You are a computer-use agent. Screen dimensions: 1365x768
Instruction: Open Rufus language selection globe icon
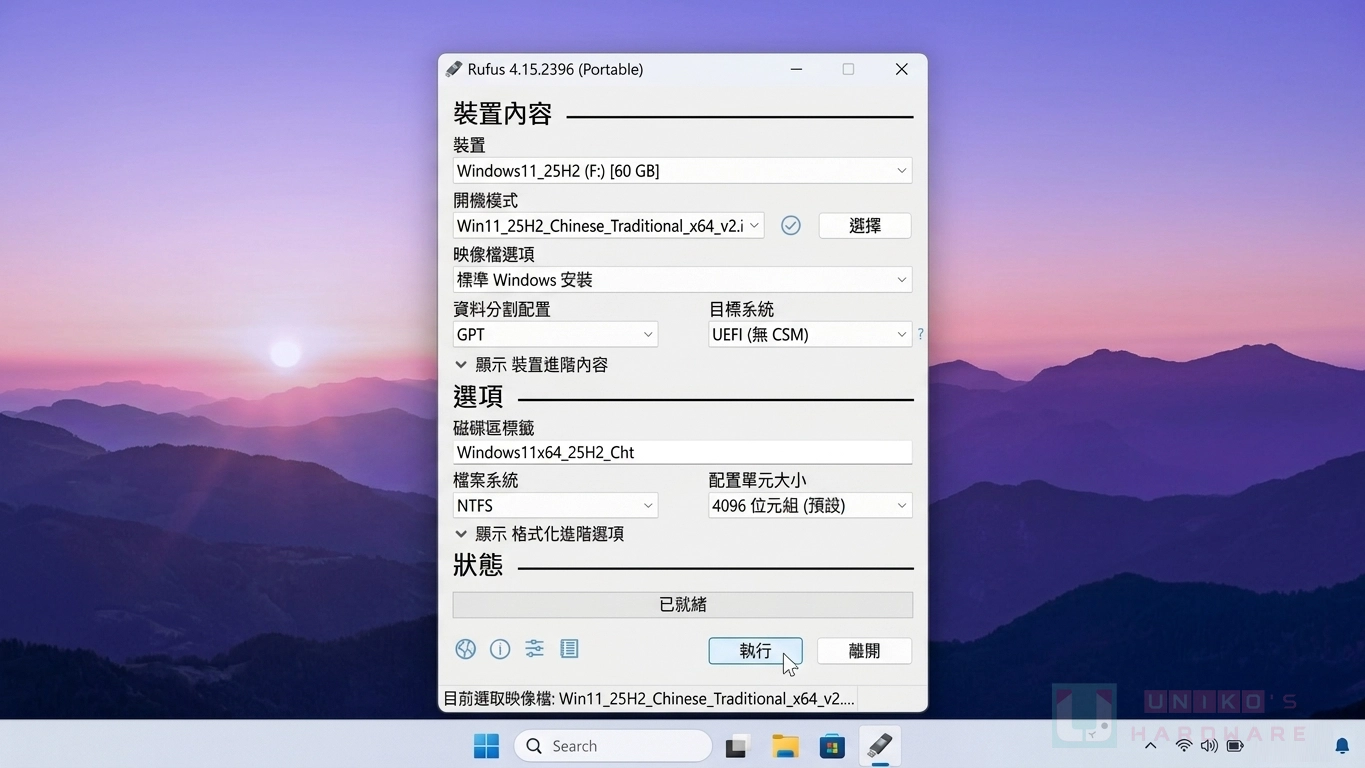pyautogui.click(x=465, y=649)
